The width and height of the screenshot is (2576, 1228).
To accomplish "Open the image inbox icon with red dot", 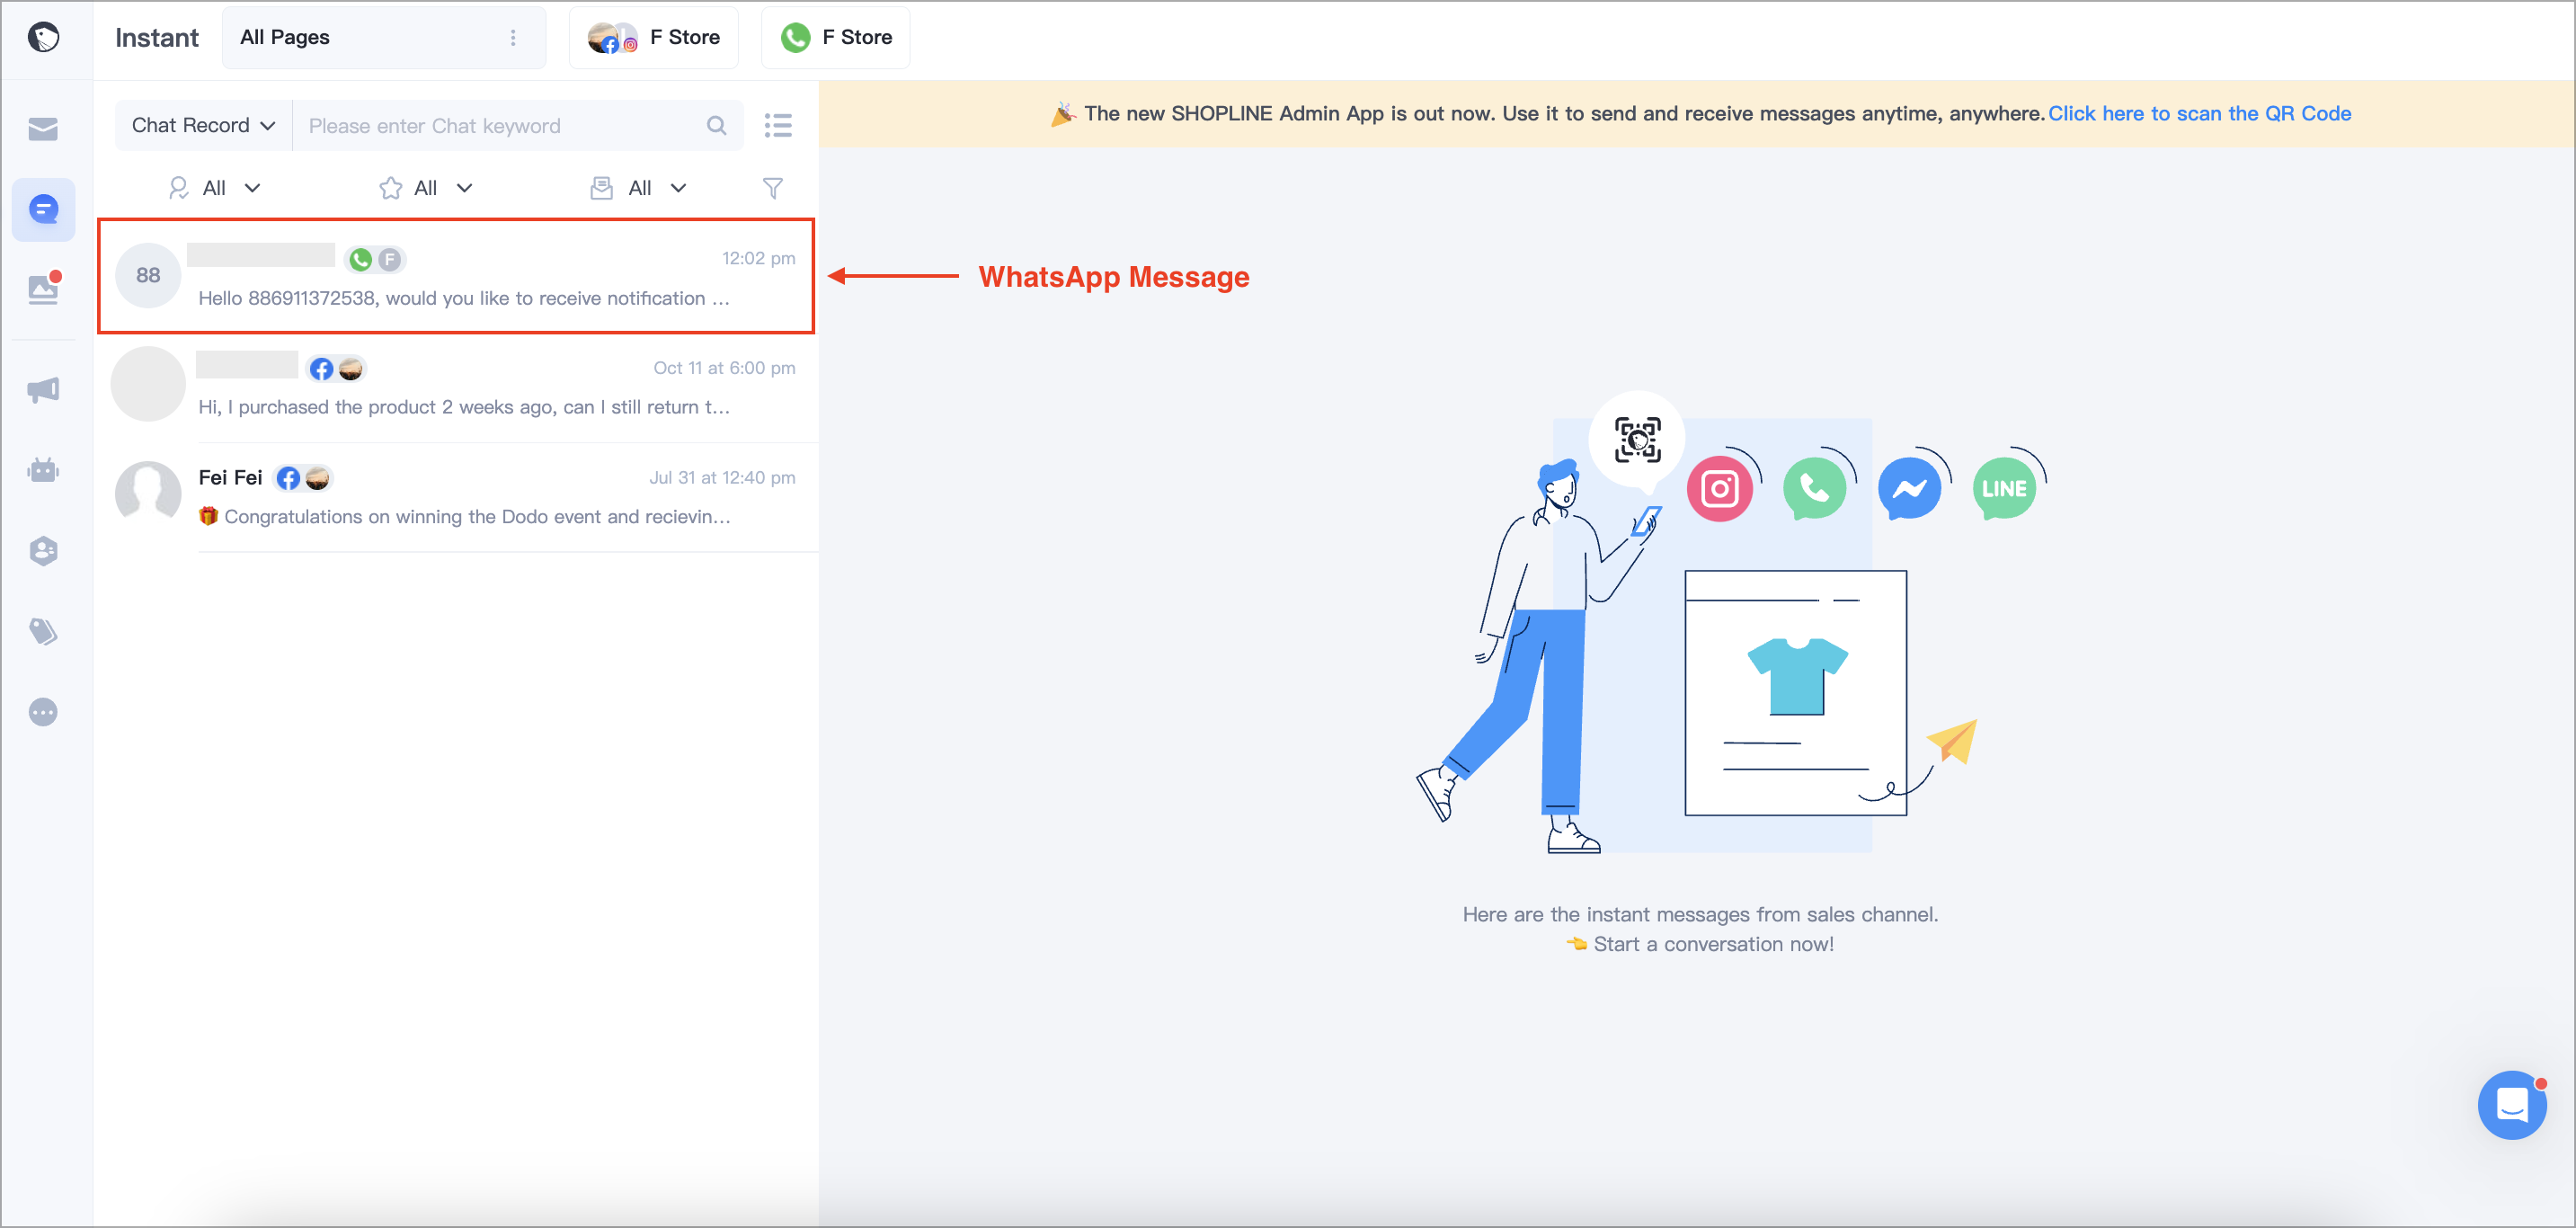I will coord(44,289).
